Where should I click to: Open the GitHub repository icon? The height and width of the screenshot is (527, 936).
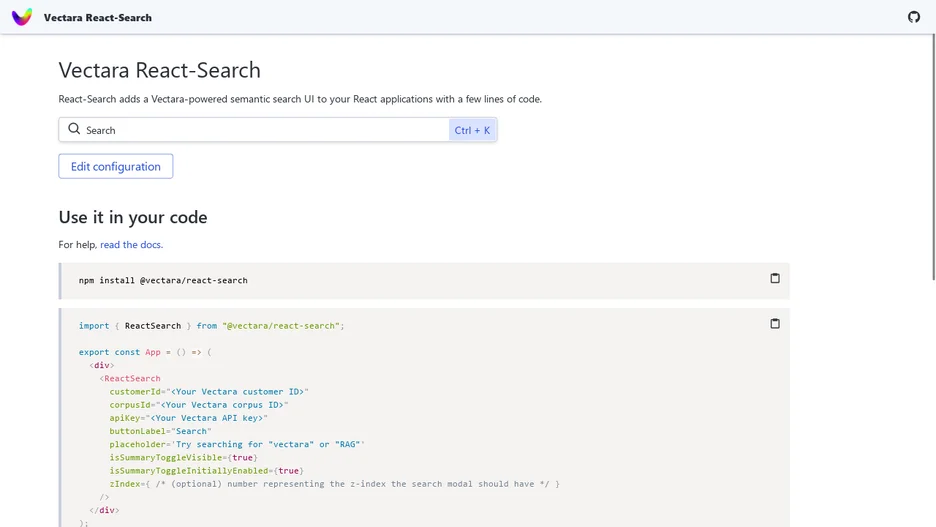pyautogui.click(x=913, y=17)
